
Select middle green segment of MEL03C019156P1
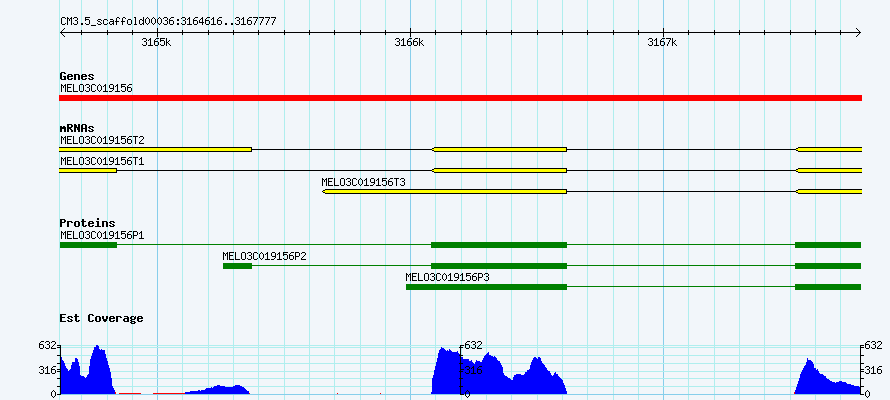(499, 245)
